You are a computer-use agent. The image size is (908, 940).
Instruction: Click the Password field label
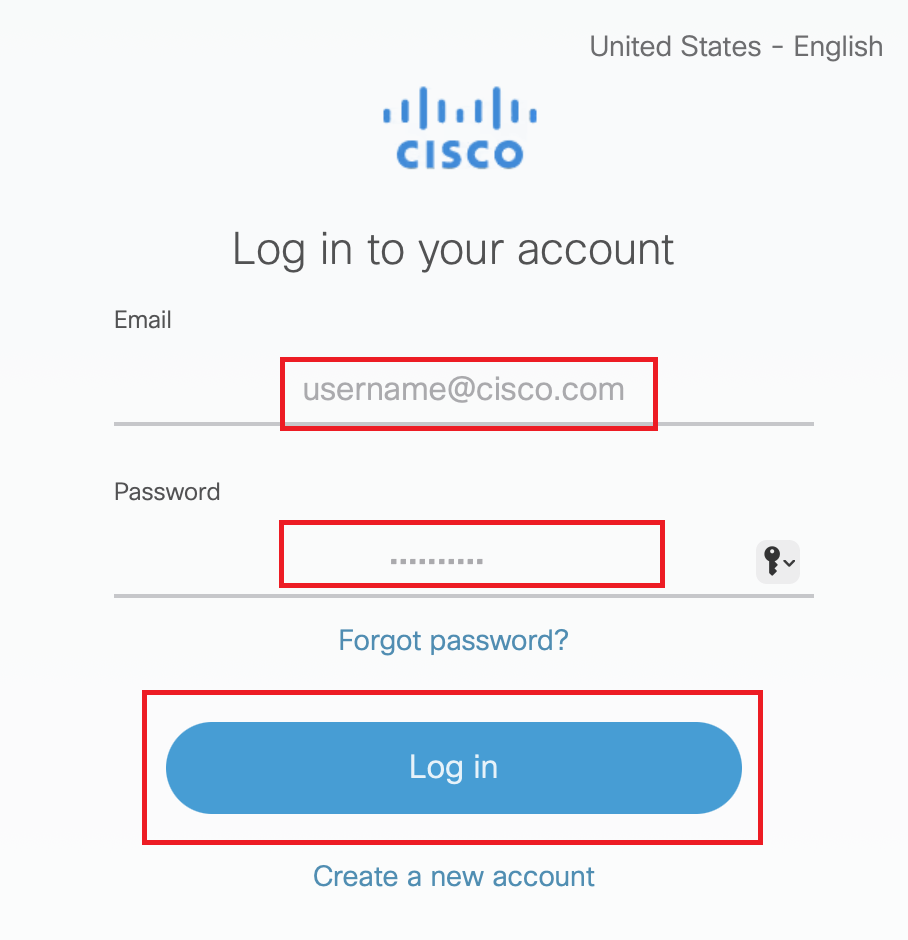click(167, 492)
